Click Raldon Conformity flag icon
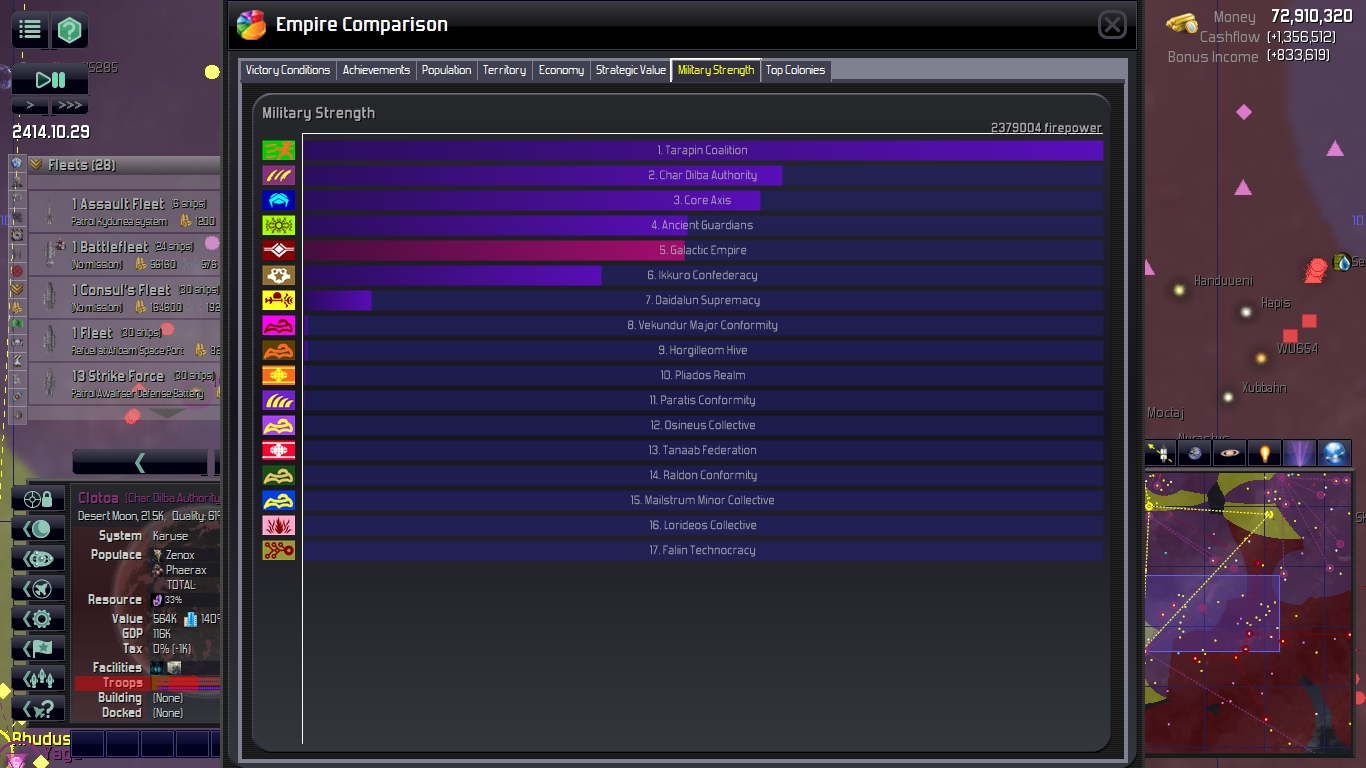 tap(278, 475)
